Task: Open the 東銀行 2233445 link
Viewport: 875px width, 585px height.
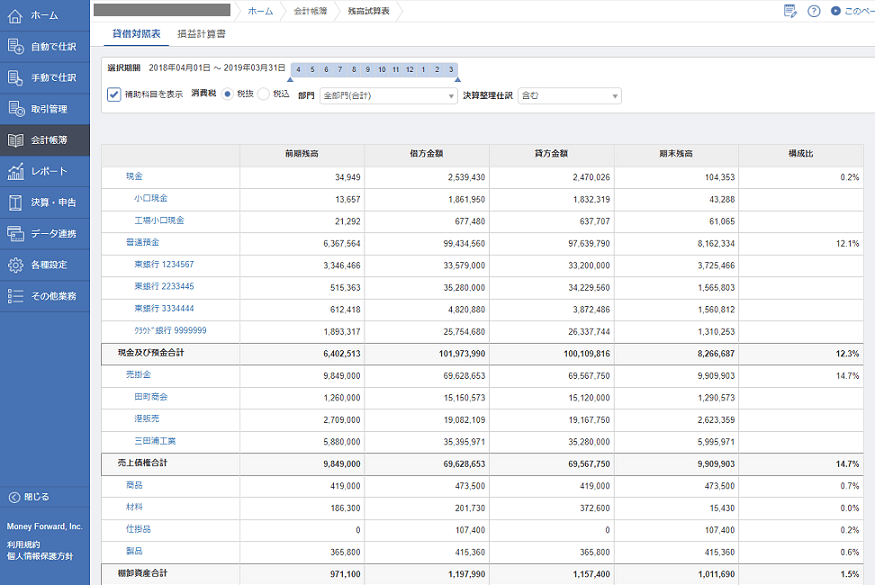Action: (164, 286)
